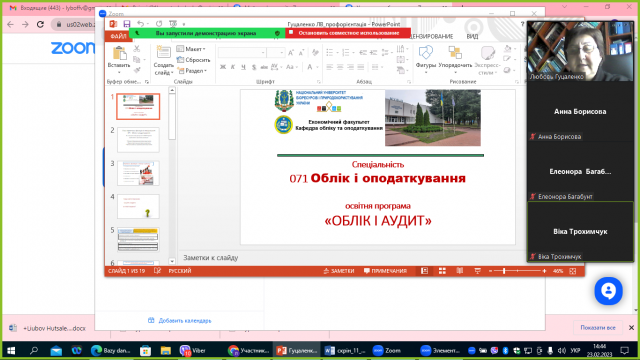The width and height of the screenshot is (640, 360).
Task: Toggle text shadow S button
Action: click(254, 67)
